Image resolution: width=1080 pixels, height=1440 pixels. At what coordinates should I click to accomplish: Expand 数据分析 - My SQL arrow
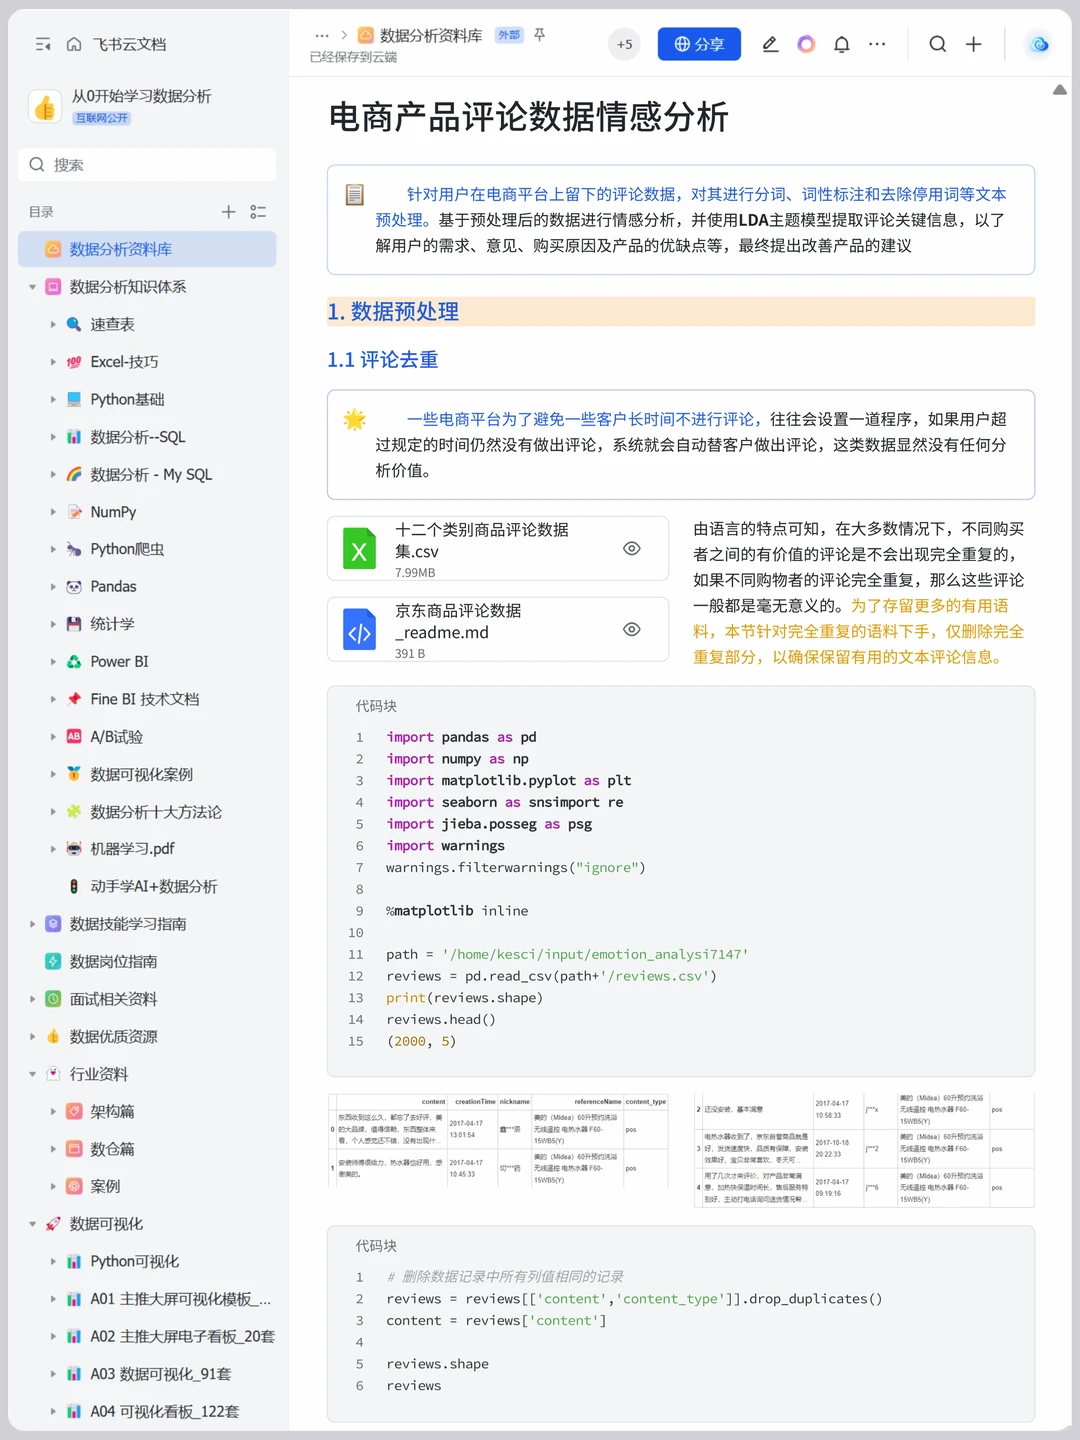53,474
